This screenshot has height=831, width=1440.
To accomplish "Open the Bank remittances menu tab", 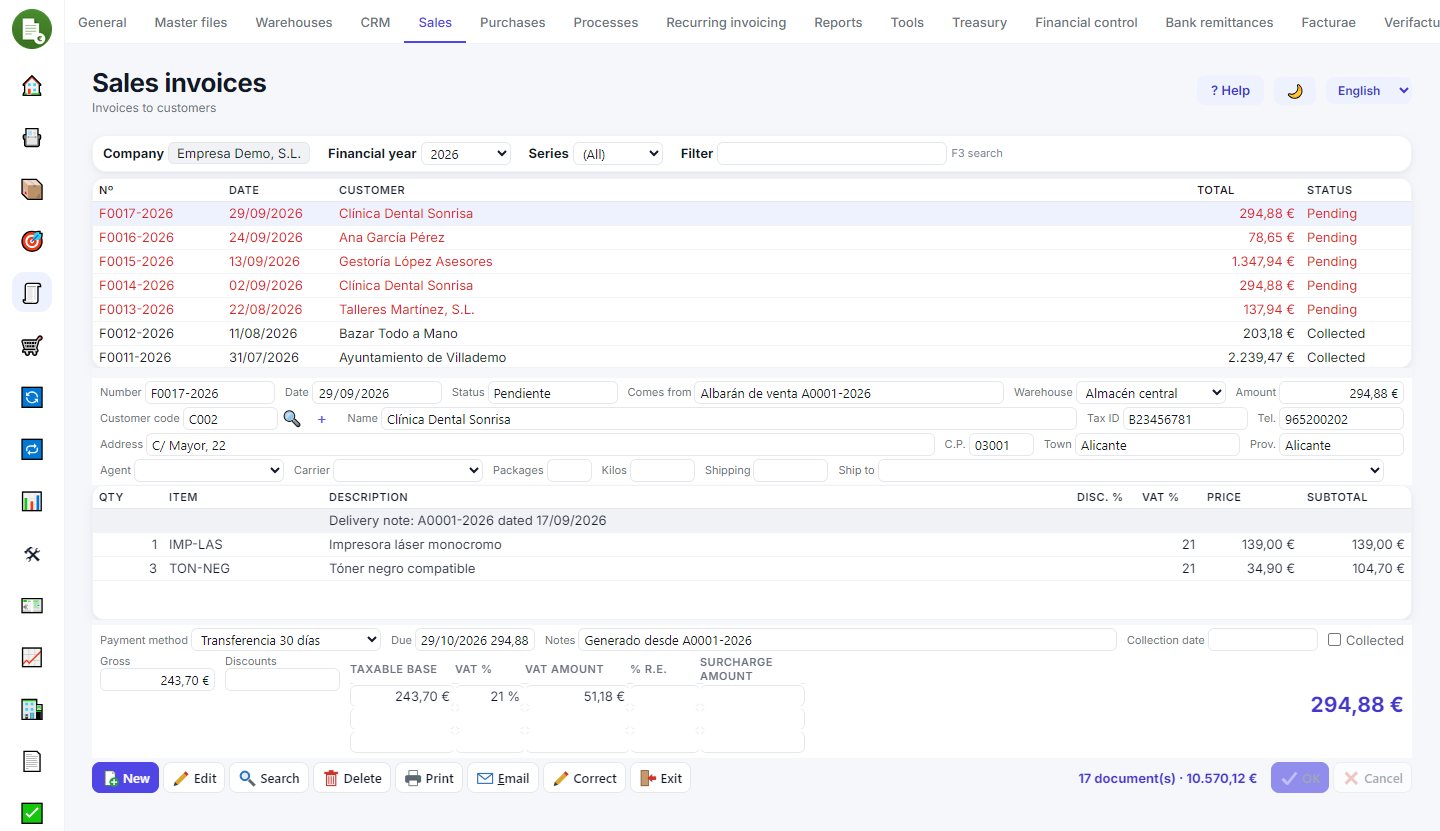I will click(x=1219, y=22).
